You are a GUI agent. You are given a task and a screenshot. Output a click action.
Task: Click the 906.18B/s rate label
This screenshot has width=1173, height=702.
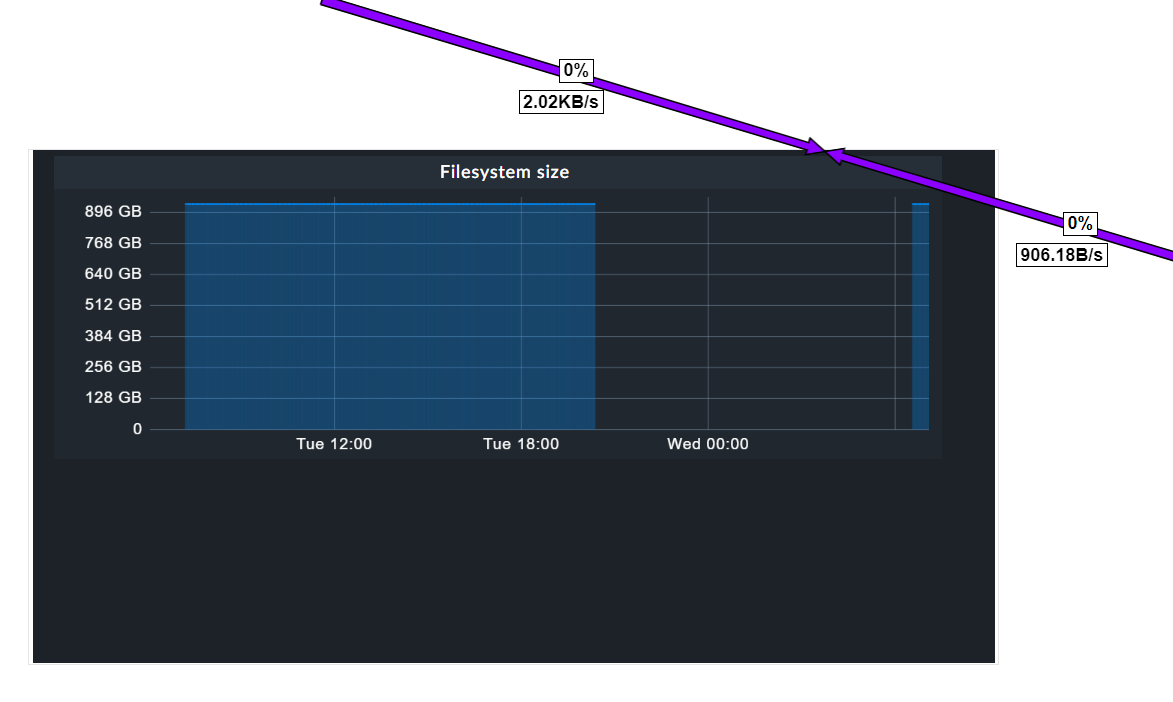(1063, 255)
